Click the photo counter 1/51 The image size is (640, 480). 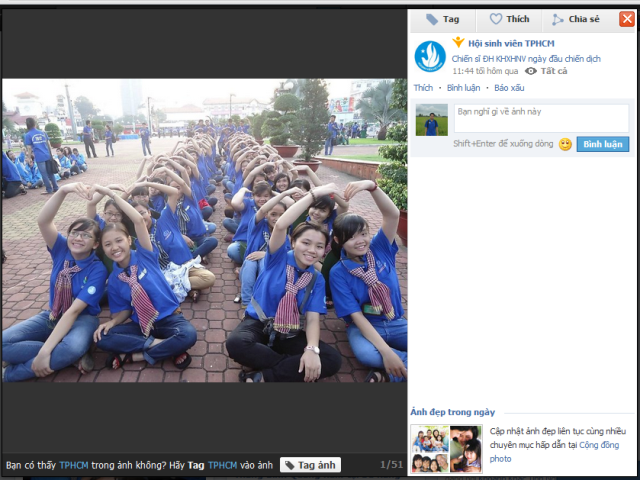tap(391, 465)
